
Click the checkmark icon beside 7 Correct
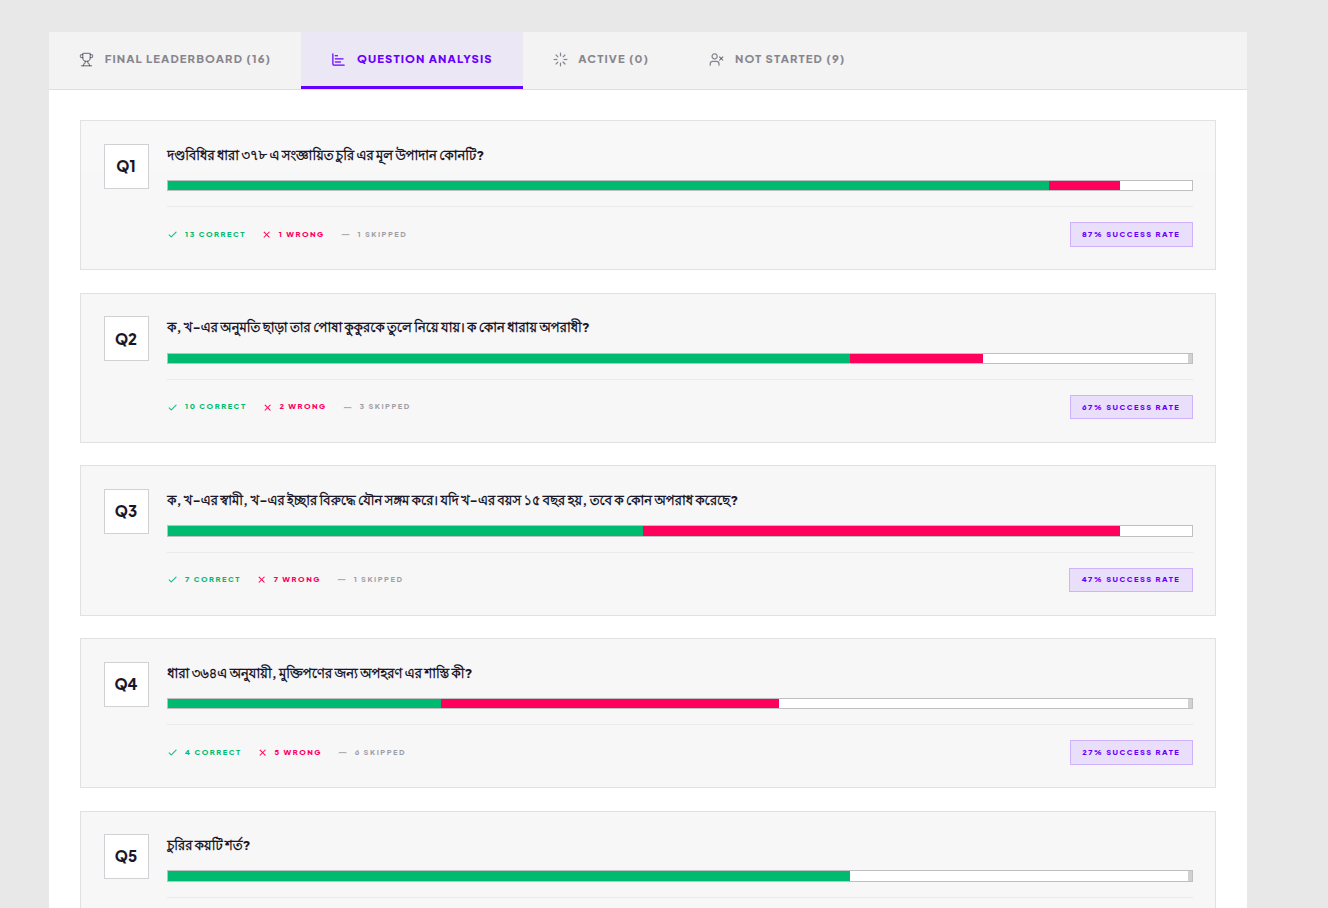[173, 580]
